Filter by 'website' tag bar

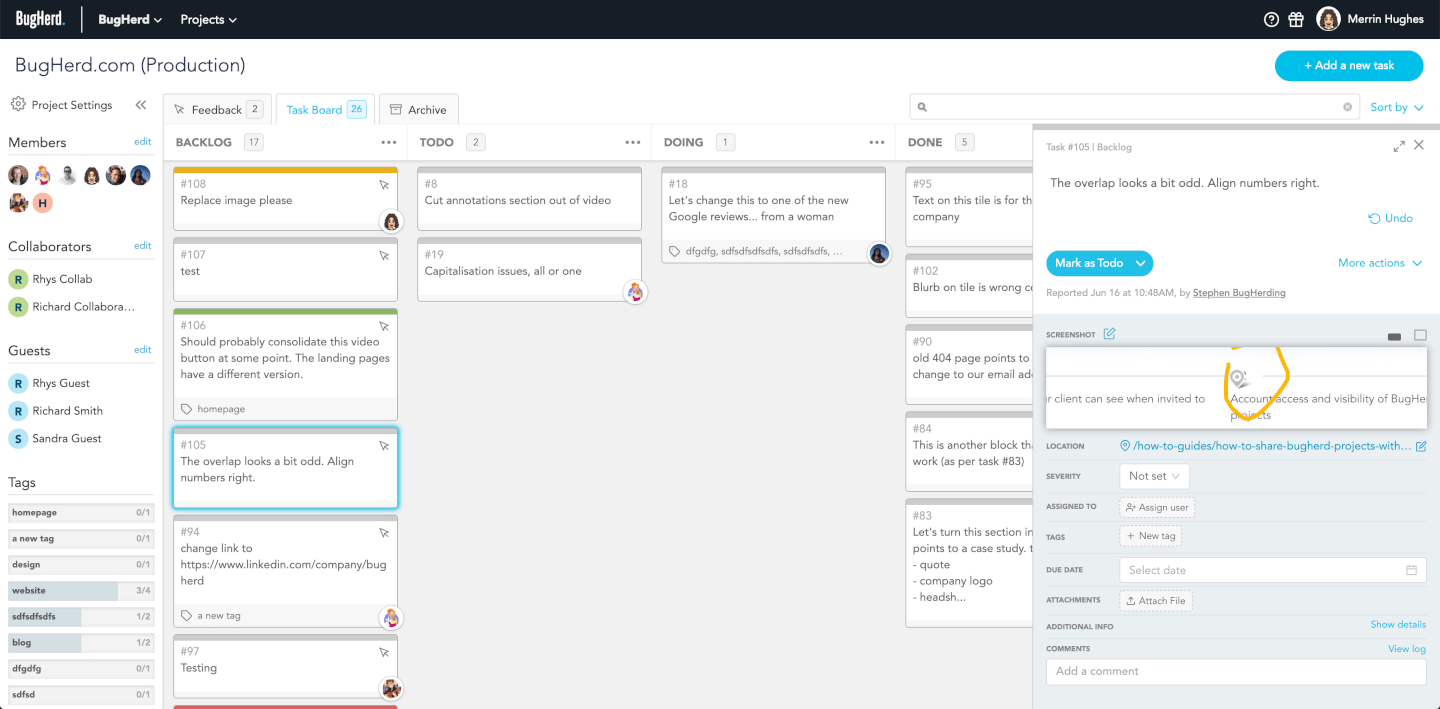coord(81,590)
